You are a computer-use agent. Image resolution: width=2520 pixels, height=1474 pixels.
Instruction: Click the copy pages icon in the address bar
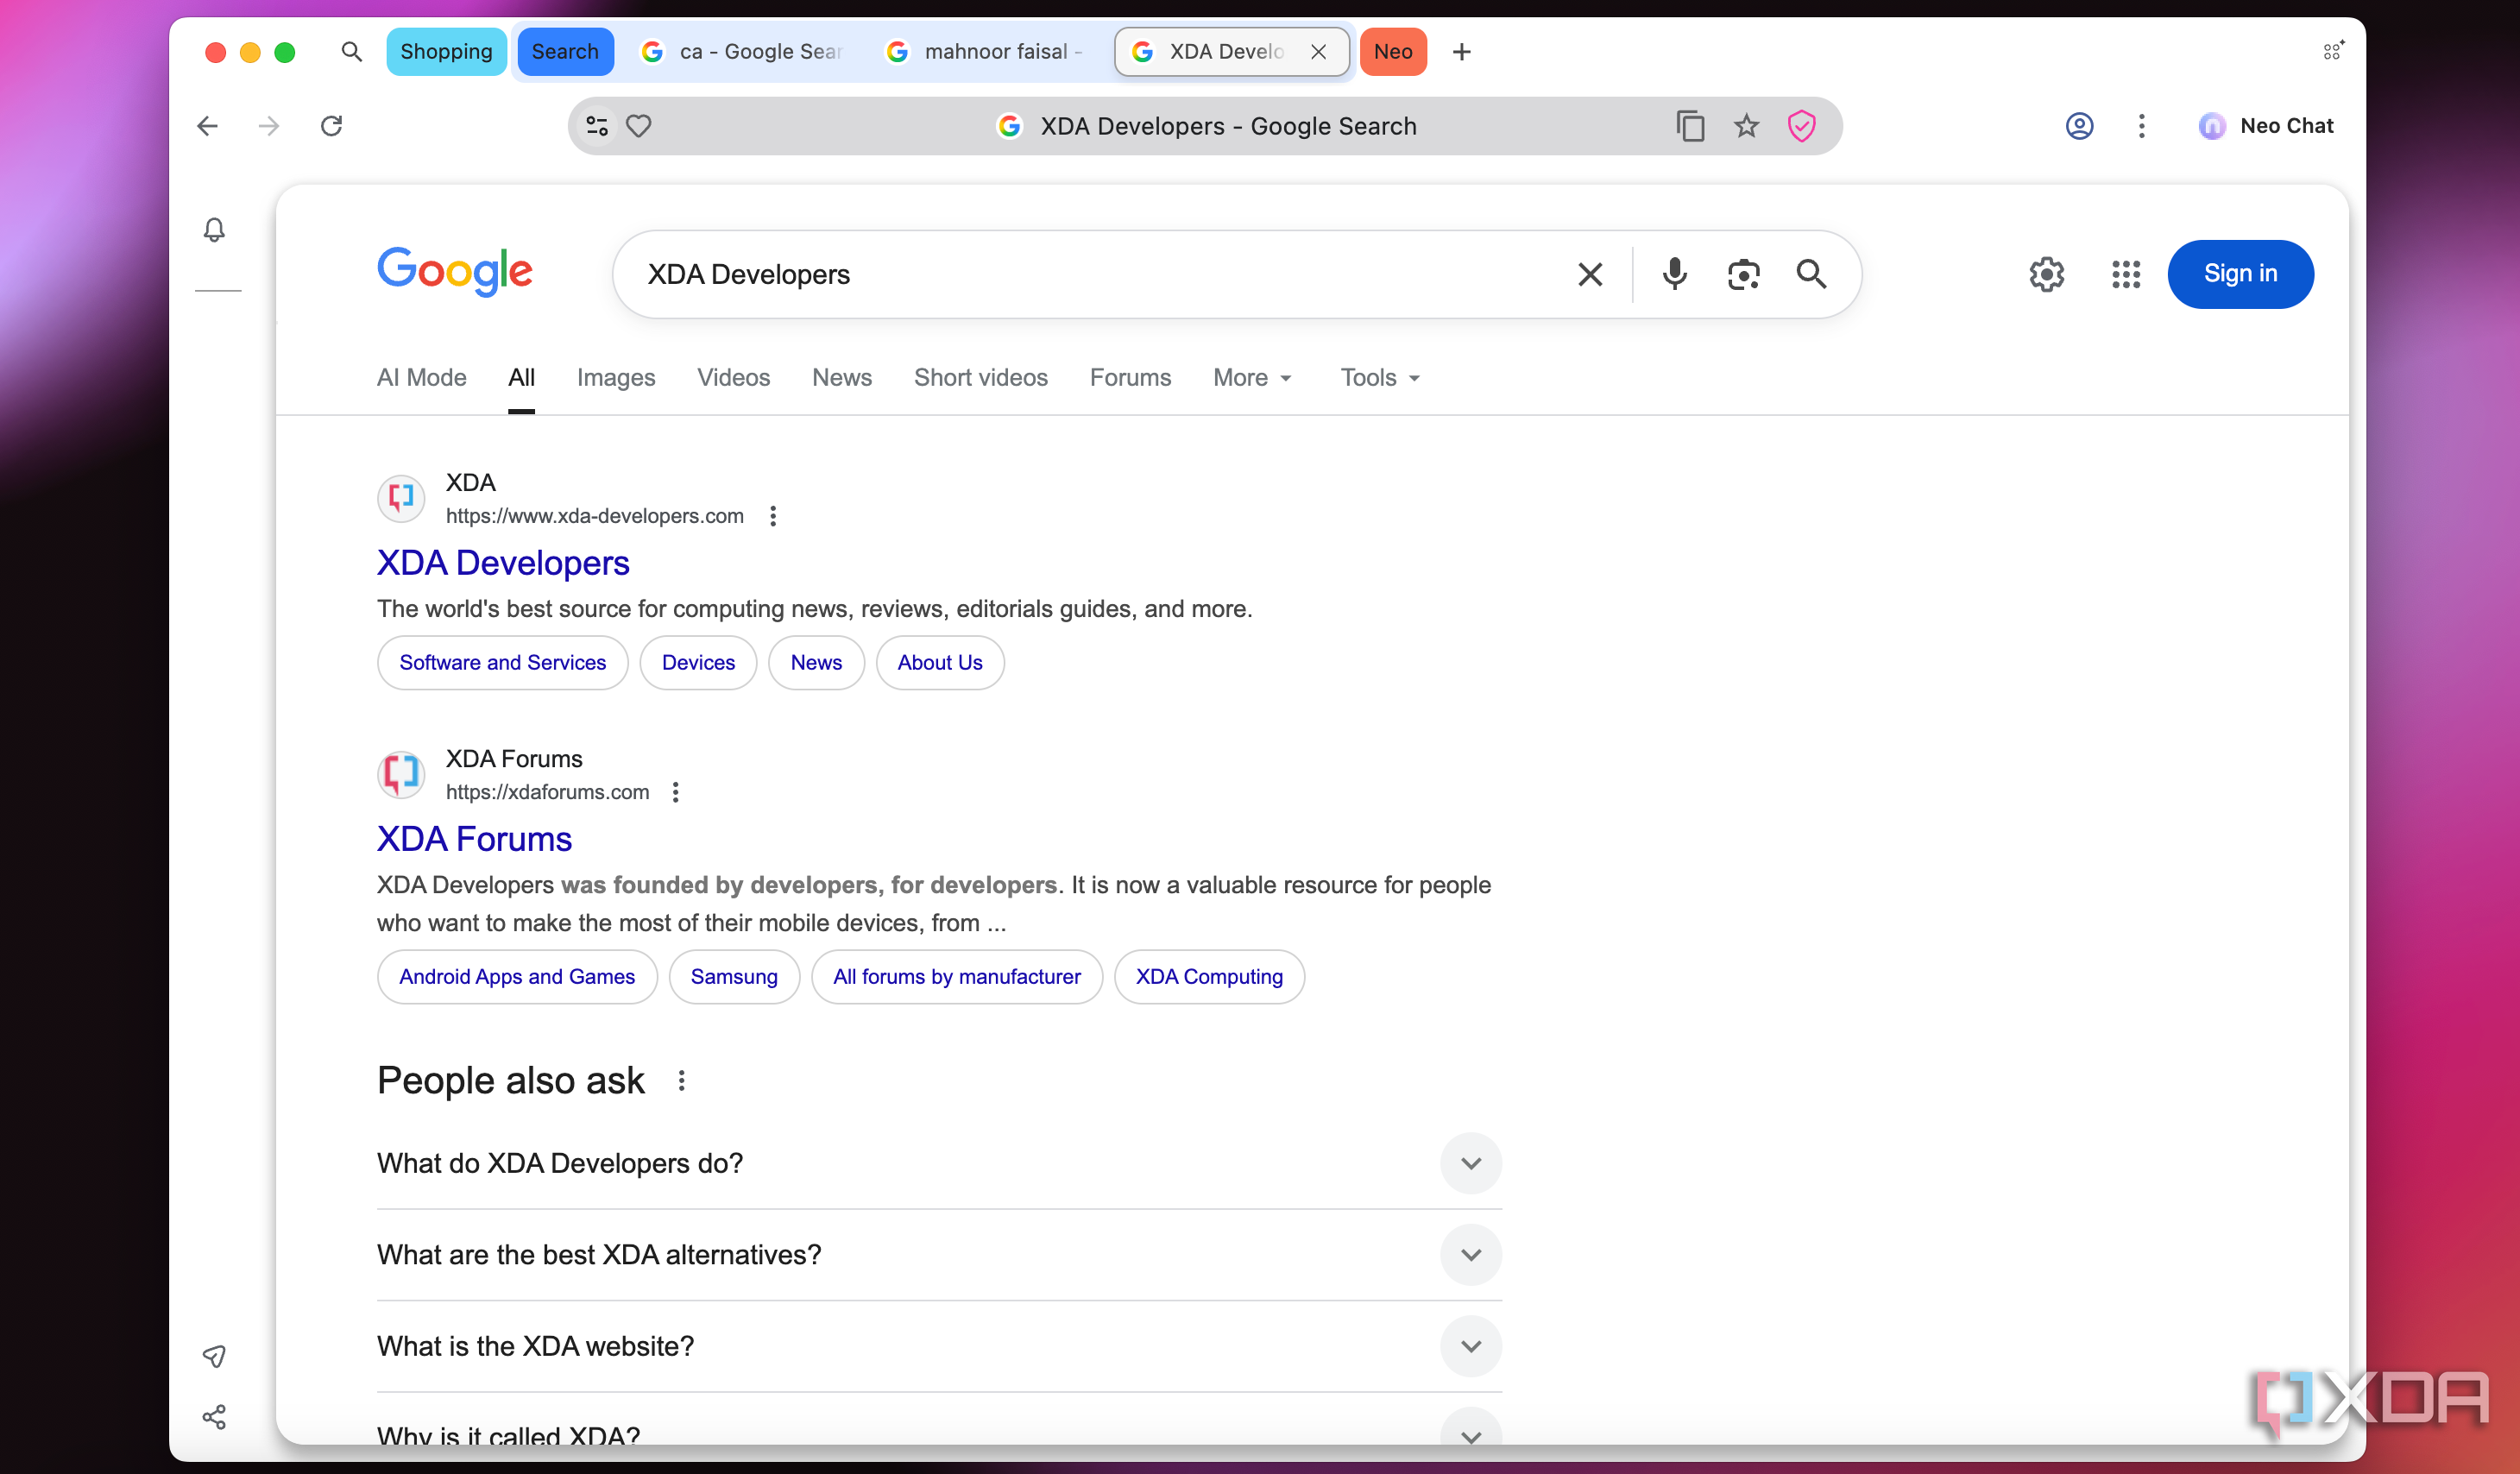[1690, 126]
